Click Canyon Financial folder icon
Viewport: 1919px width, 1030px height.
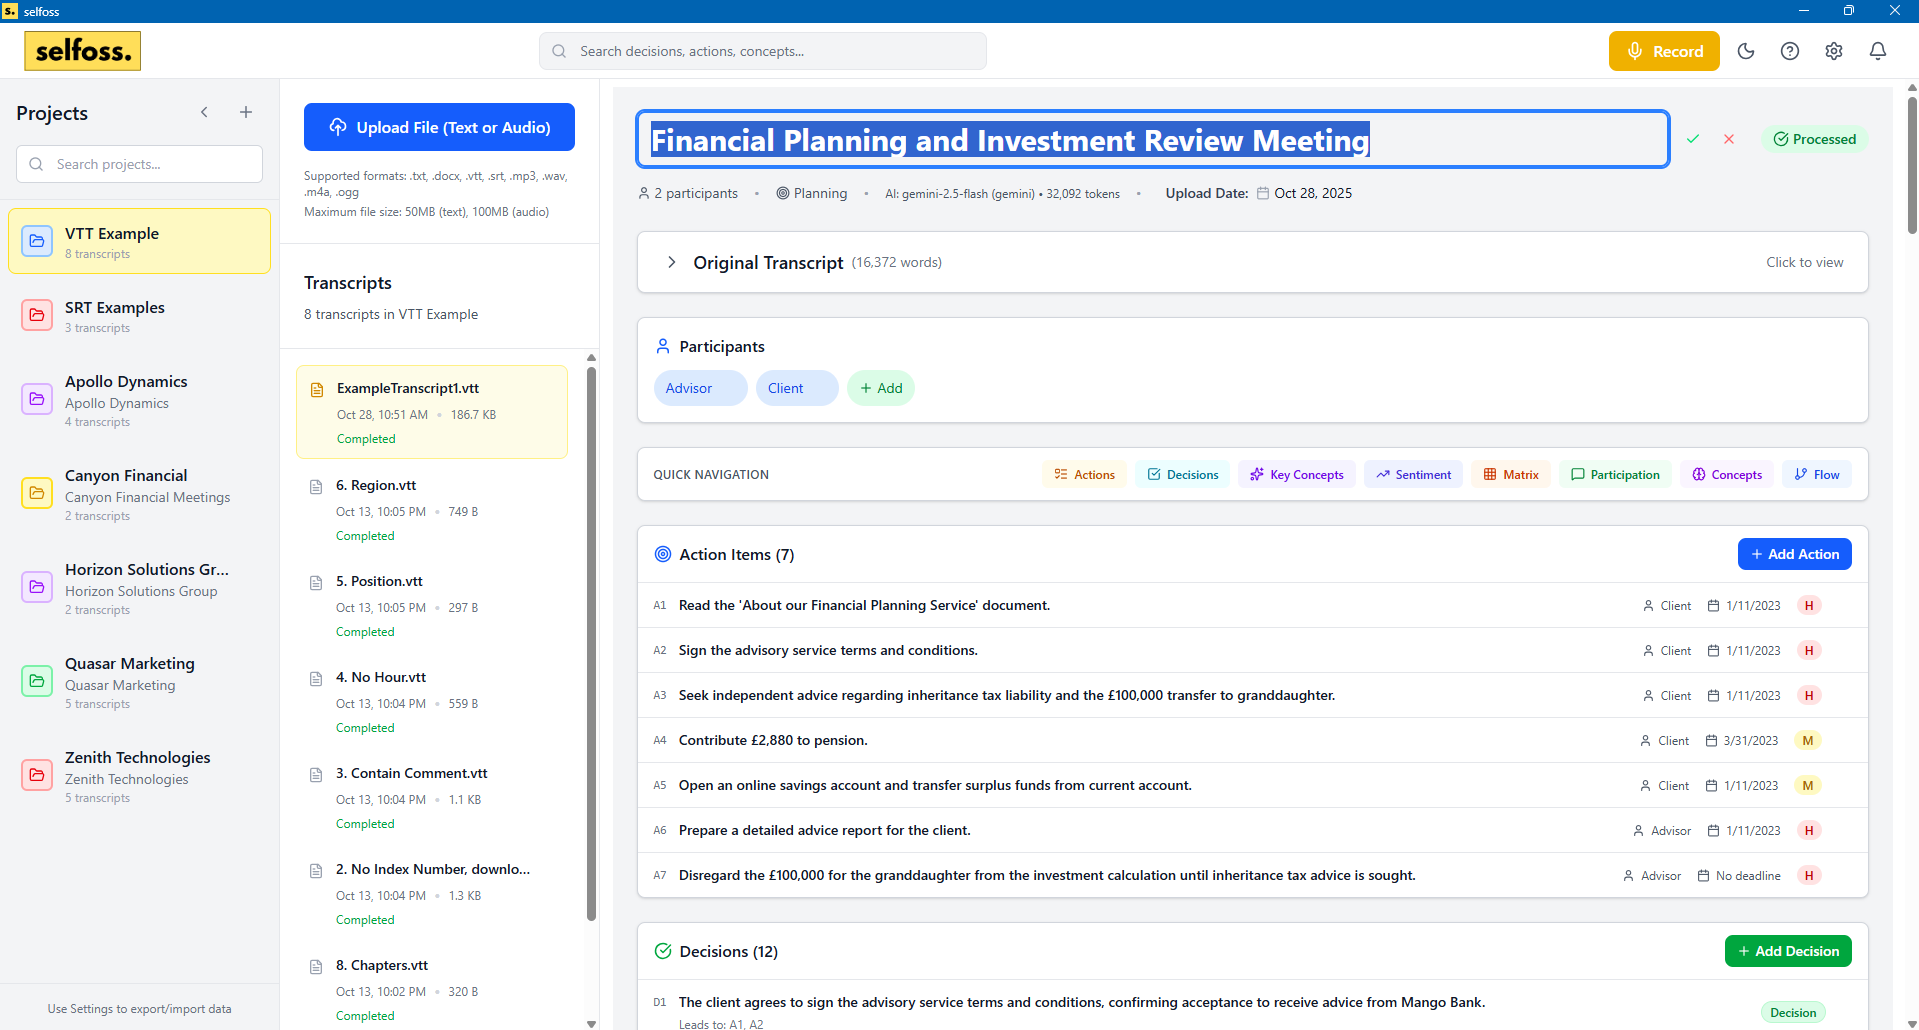point(37,493)
